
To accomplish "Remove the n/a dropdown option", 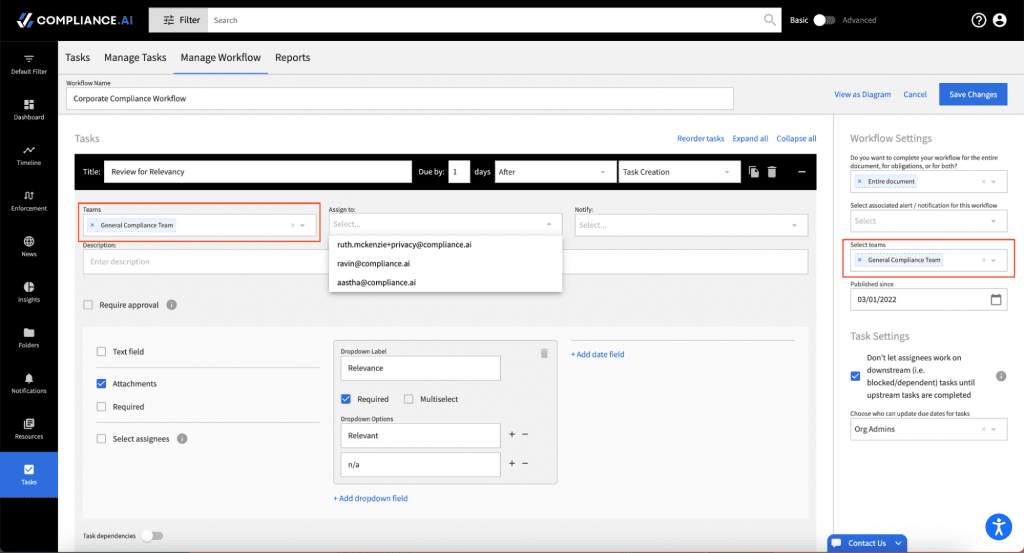I will click(x=525, y=463).
